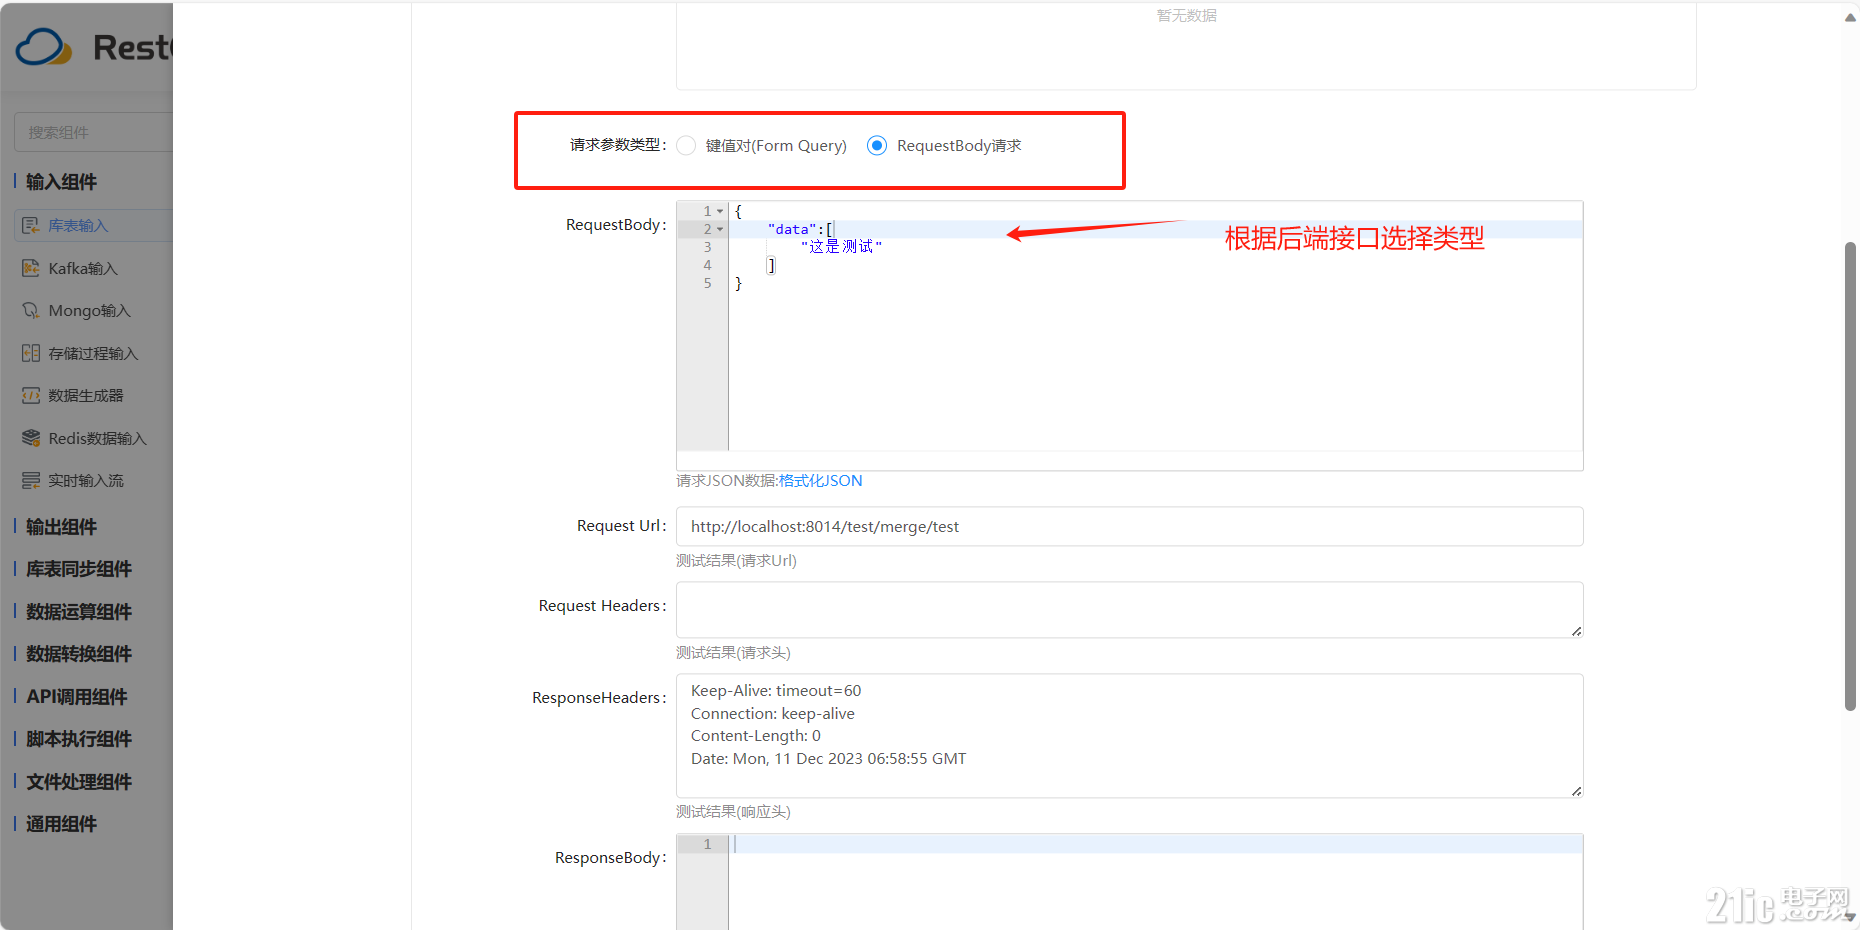This screenshot has height=930, width=1860.
Task: Click the 存储过程输入 component icon
Action: point(31,353)
